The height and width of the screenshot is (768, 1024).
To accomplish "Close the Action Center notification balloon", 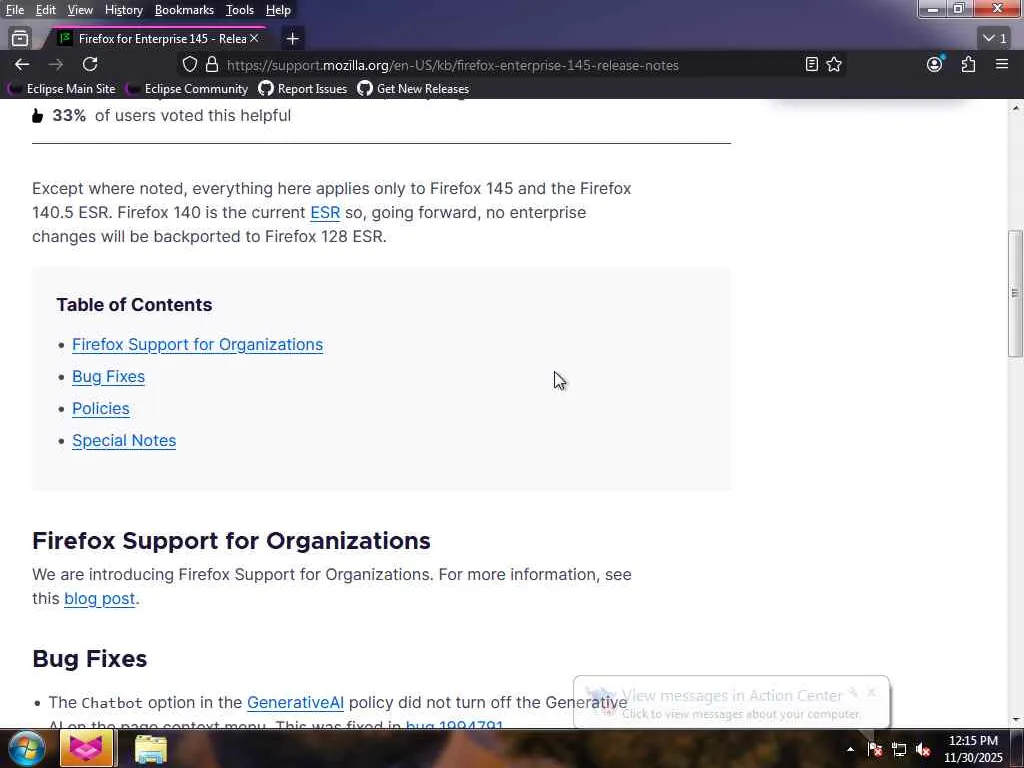I will pyautogui.click(x=872, y=692).
